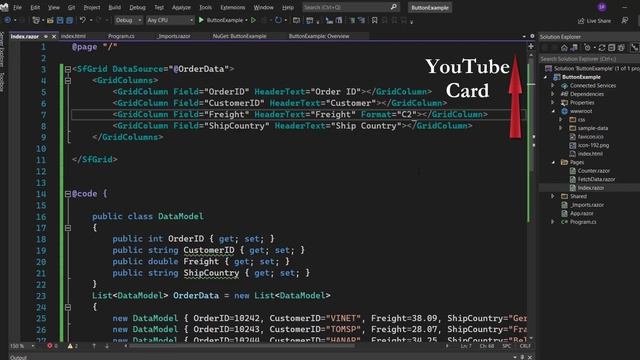Click the search magnifier icon in the title bar
Screen dimensions: 640x360
click(x=393, y=7)
